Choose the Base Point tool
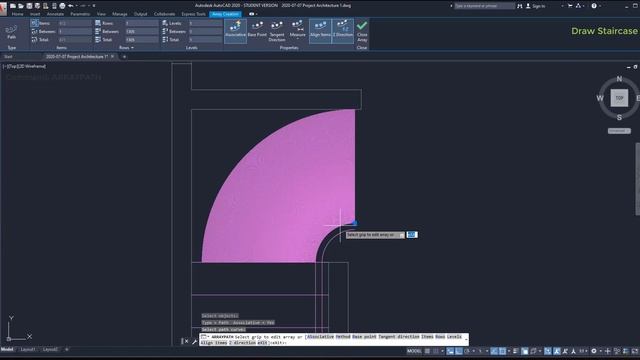This screenshot has height=360, width=640. (257, 29)
